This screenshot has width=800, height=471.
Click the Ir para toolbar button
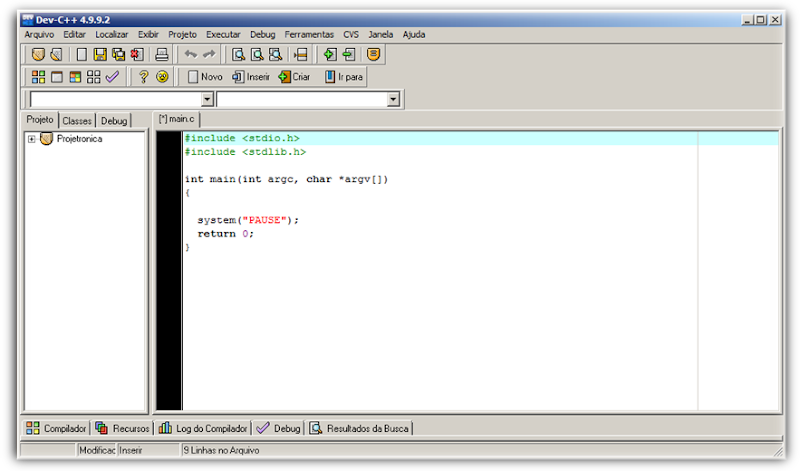[344, 77]
